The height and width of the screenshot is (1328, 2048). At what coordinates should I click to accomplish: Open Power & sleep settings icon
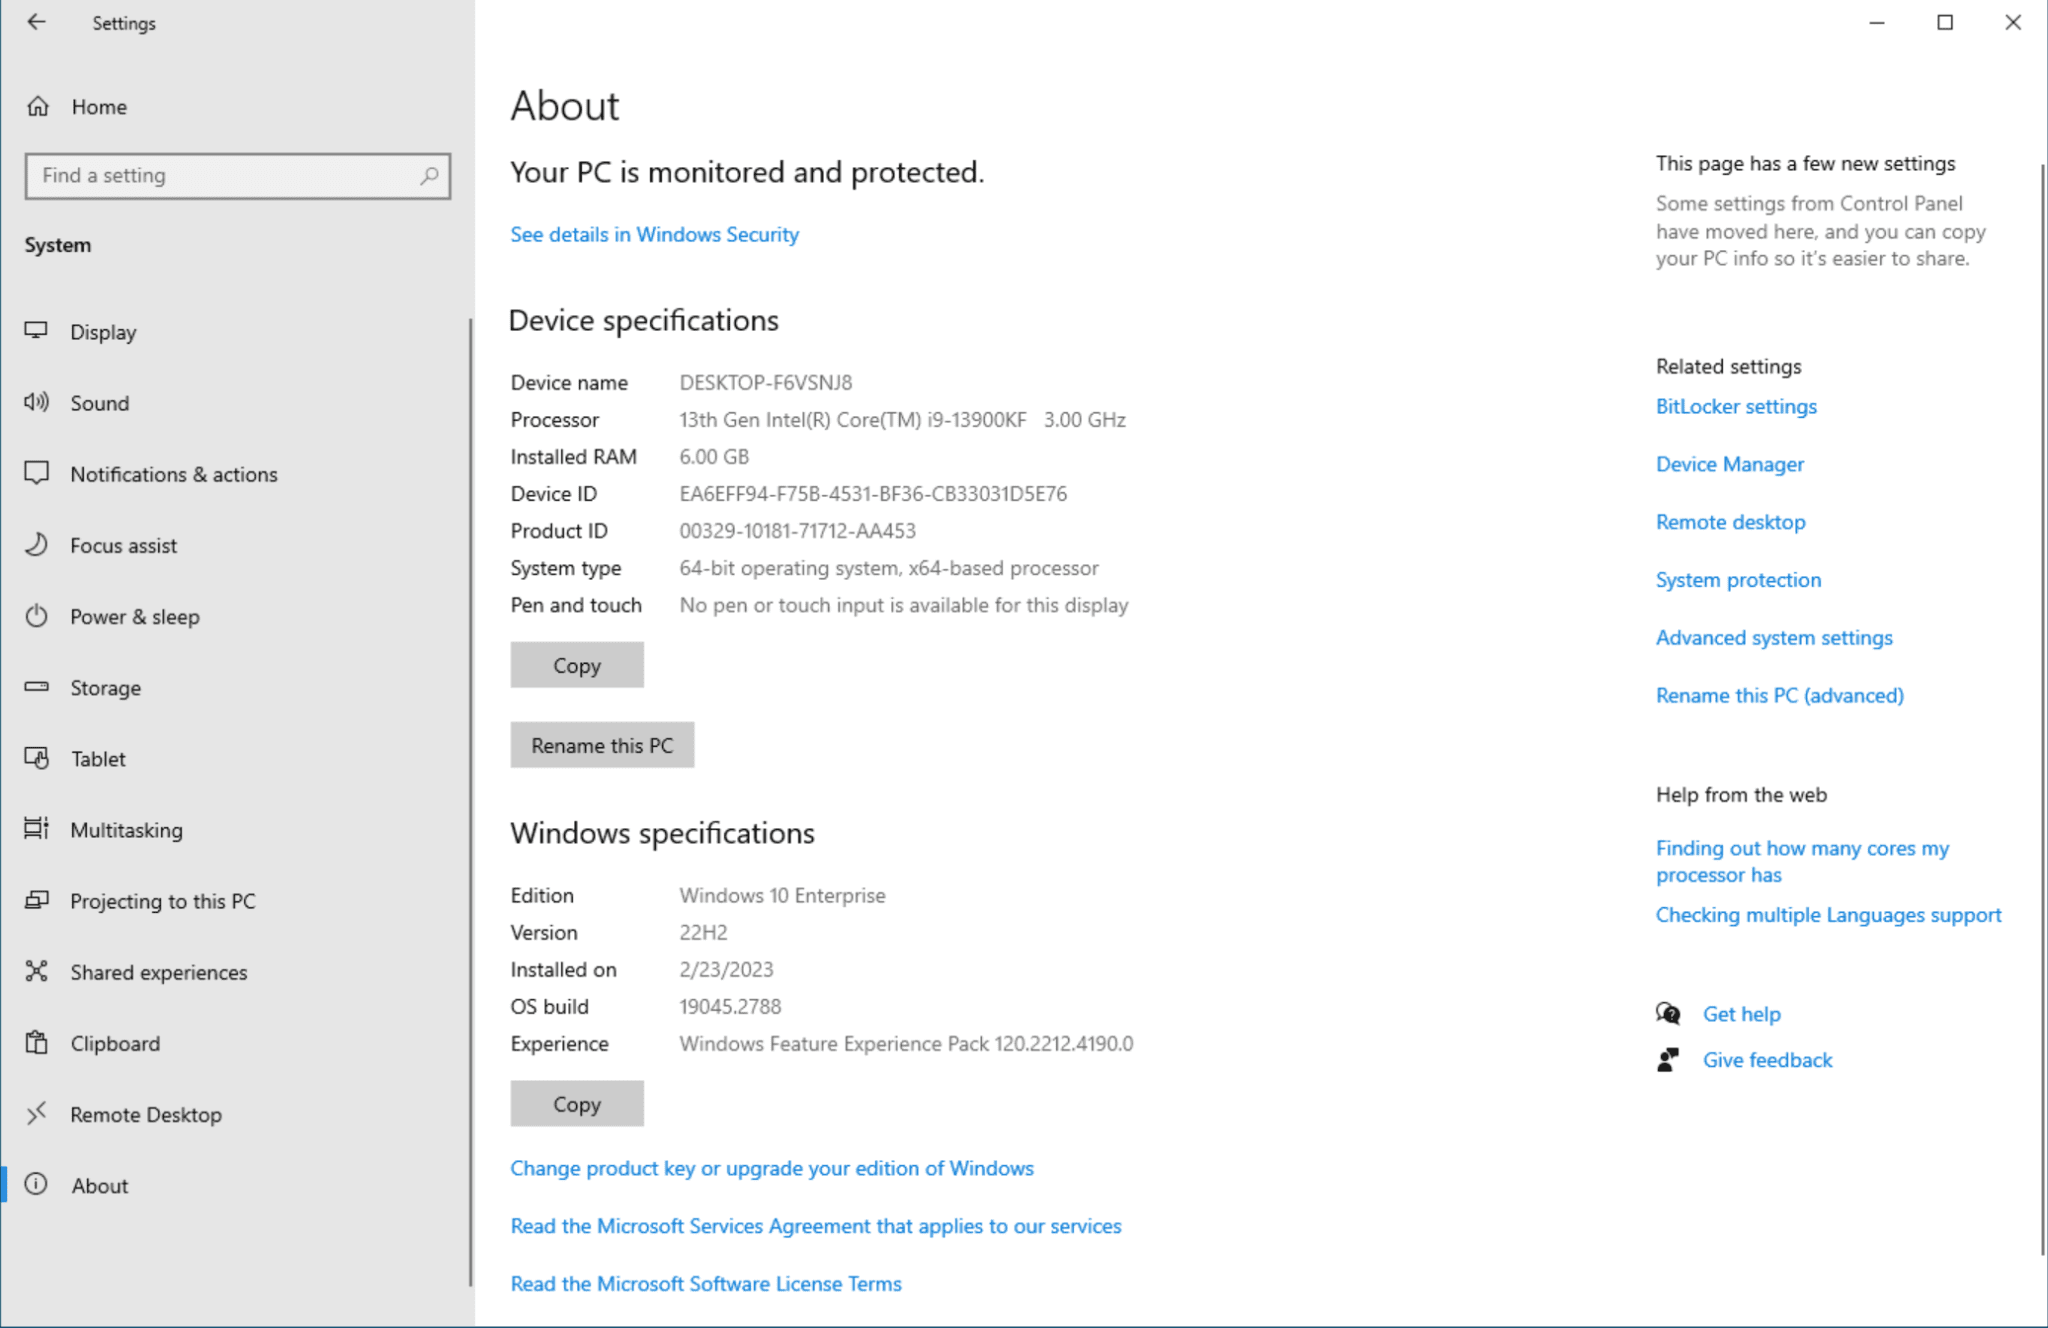click(39, 616)
